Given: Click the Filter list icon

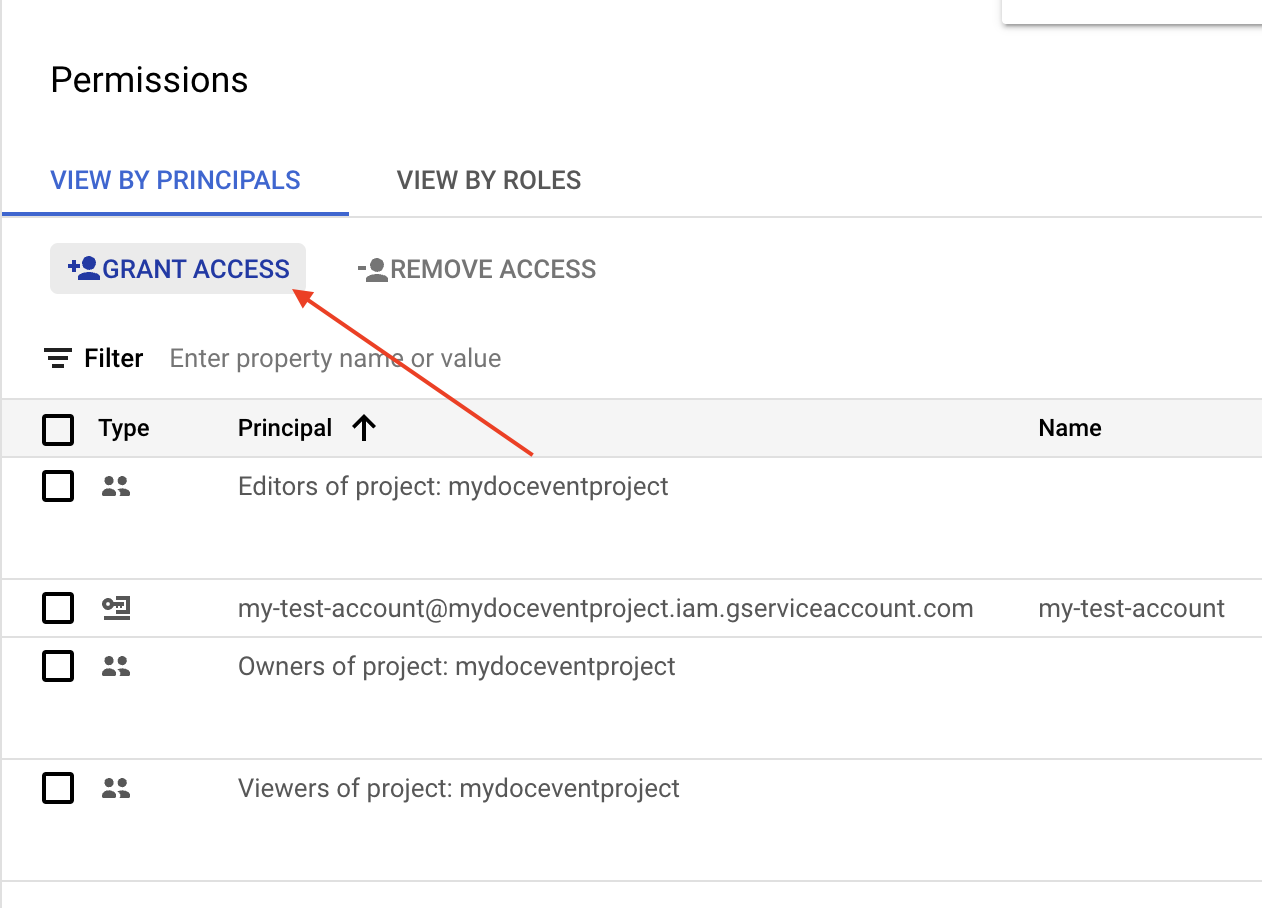Looking at the screenshot, I should pos(58,358).
